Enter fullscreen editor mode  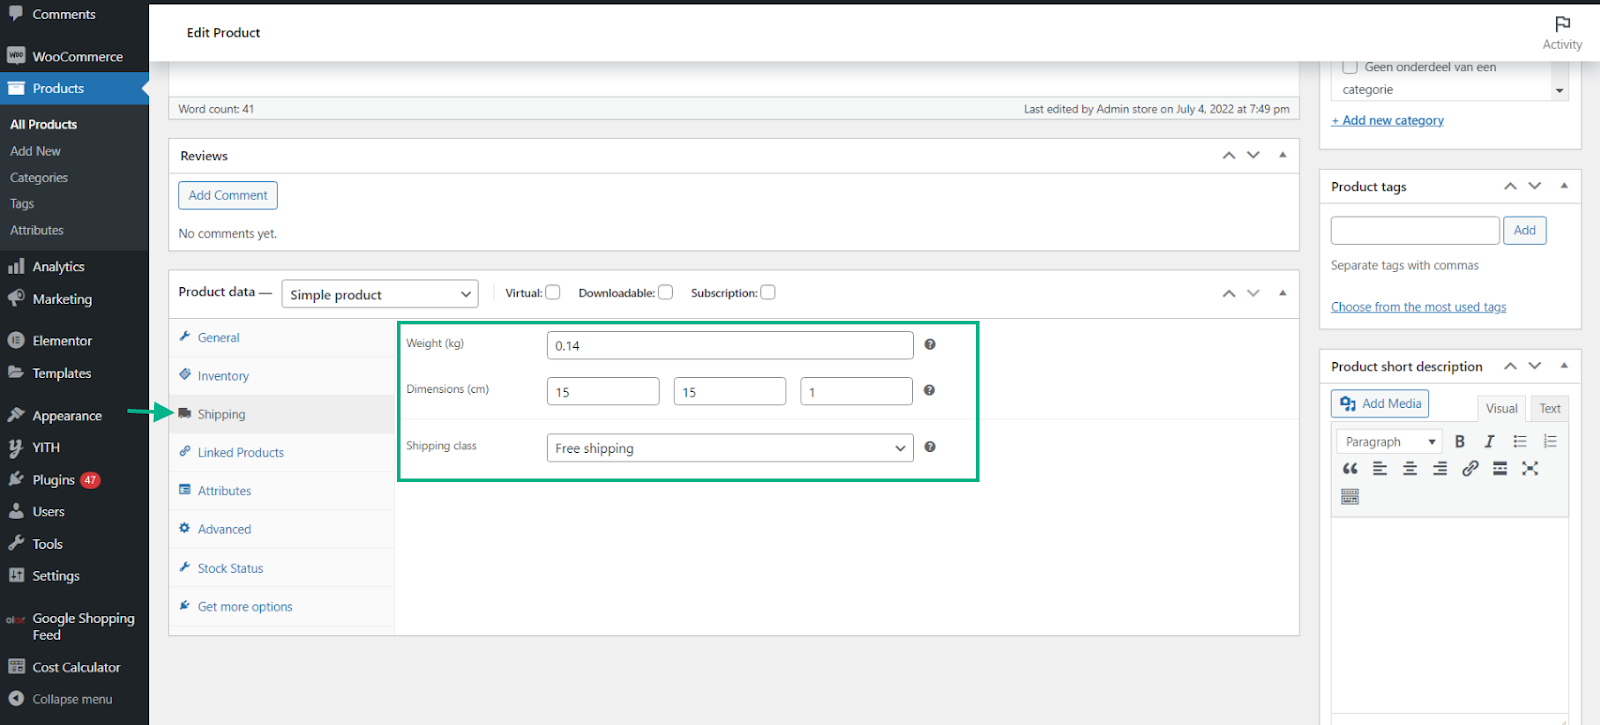[1530, 468]
